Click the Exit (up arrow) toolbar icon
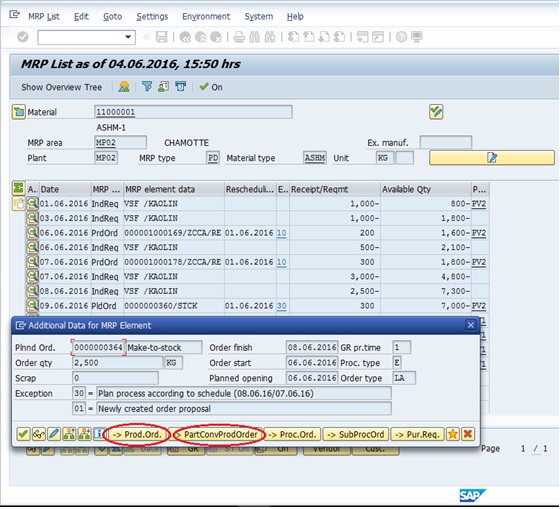 (200, 37)
